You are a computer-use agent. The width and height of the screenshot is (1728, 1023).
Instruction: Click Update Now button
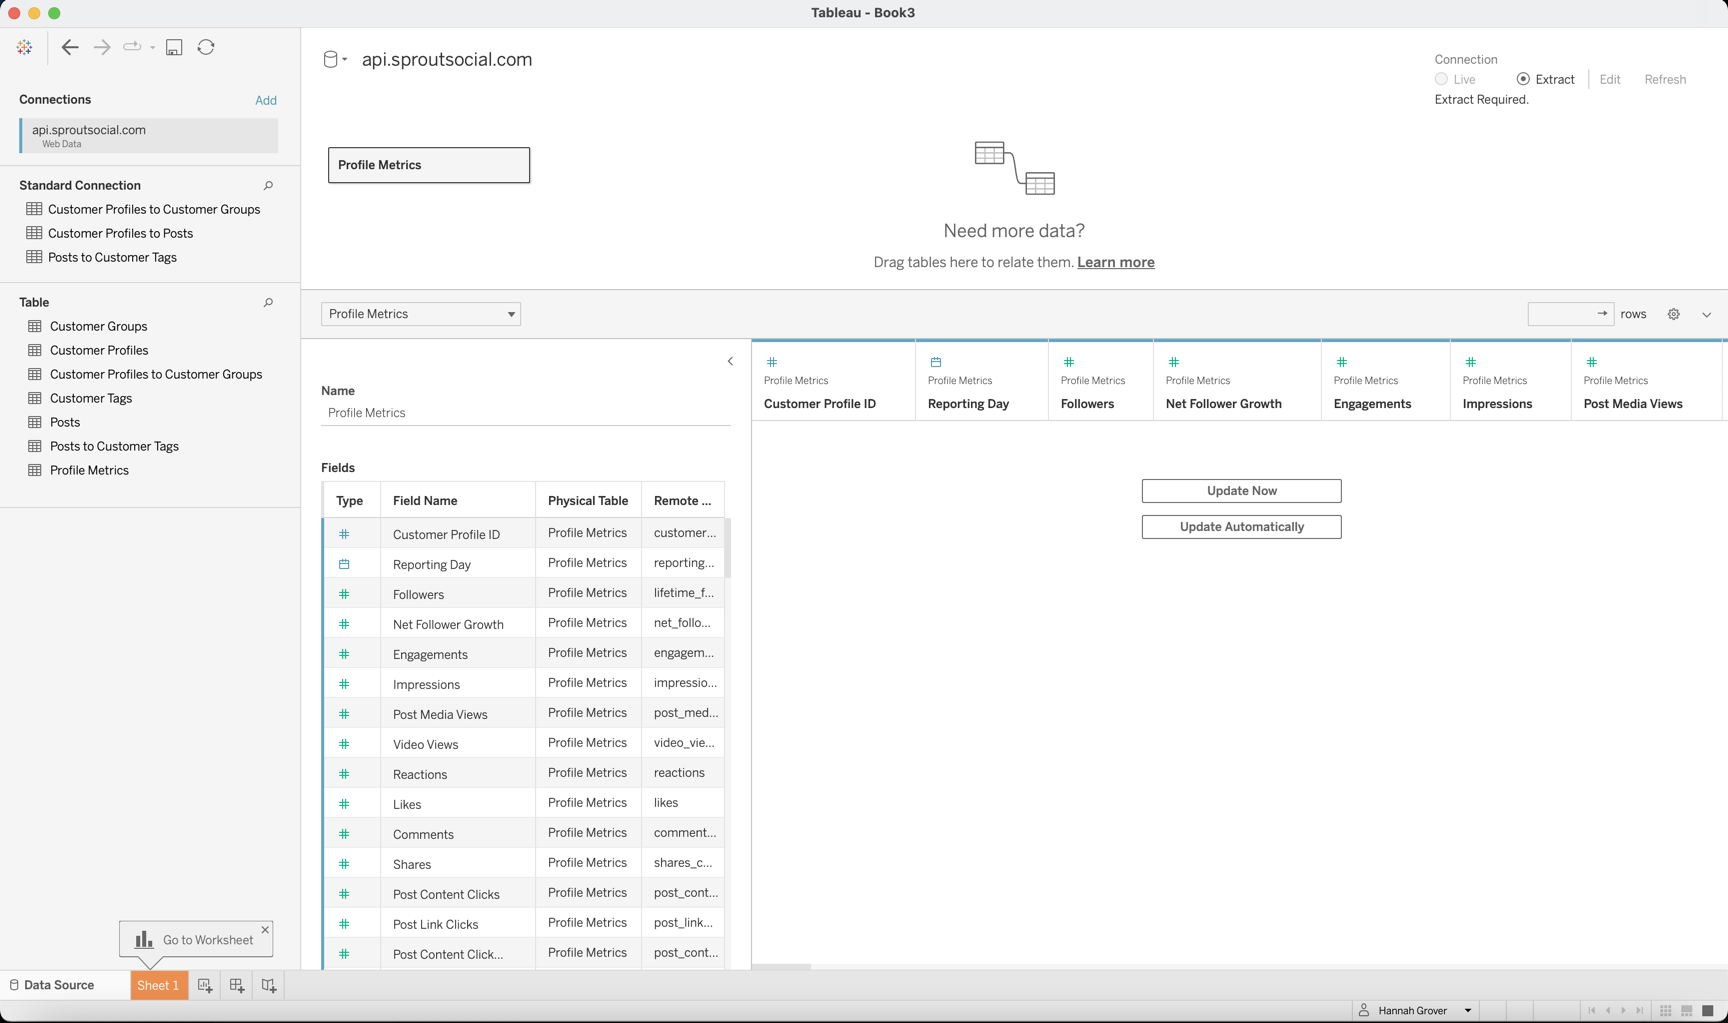point(1241,491)
